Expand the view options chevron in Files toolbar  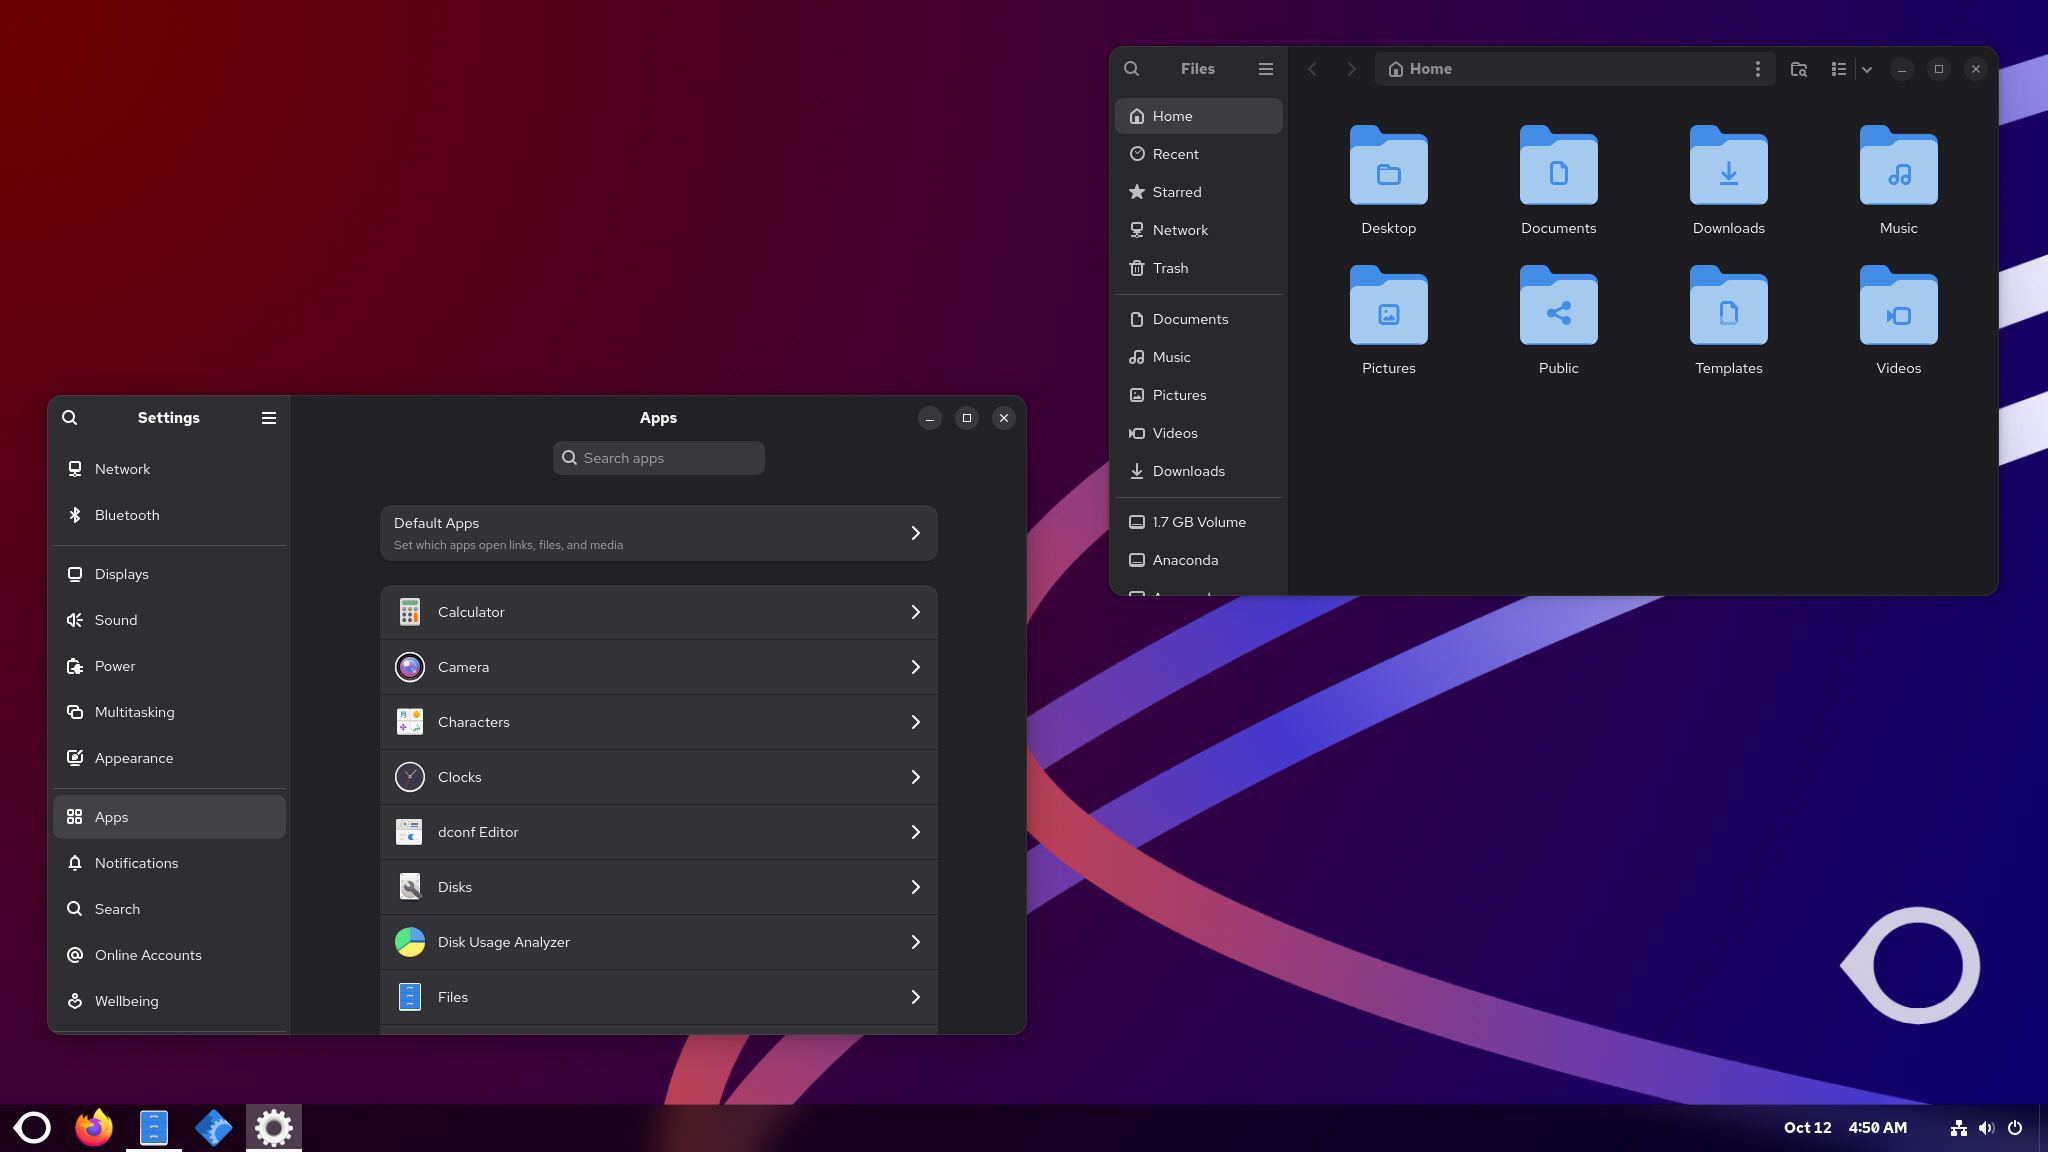tap(1866, 69)
